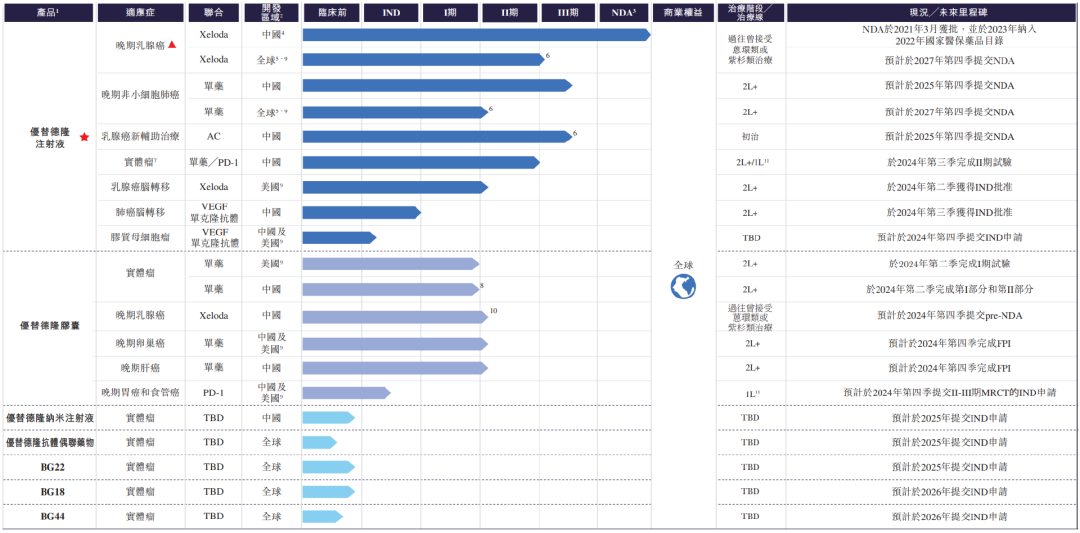The width and height of the screenshot is (1080, 533).
Task: Click the 2L+/1L treatment line cell
Action: coord(750,163)
